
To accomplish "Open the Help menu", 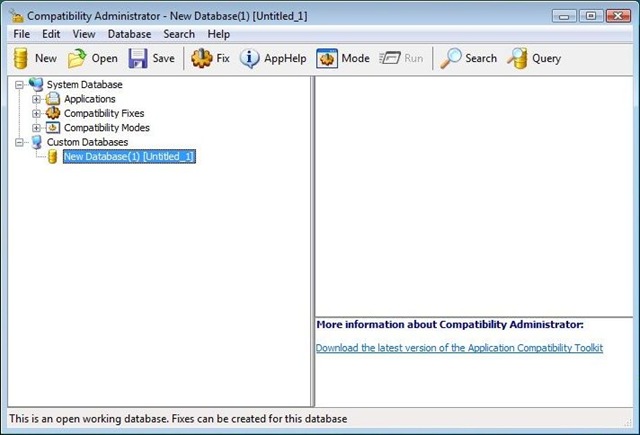I will 219,34.
